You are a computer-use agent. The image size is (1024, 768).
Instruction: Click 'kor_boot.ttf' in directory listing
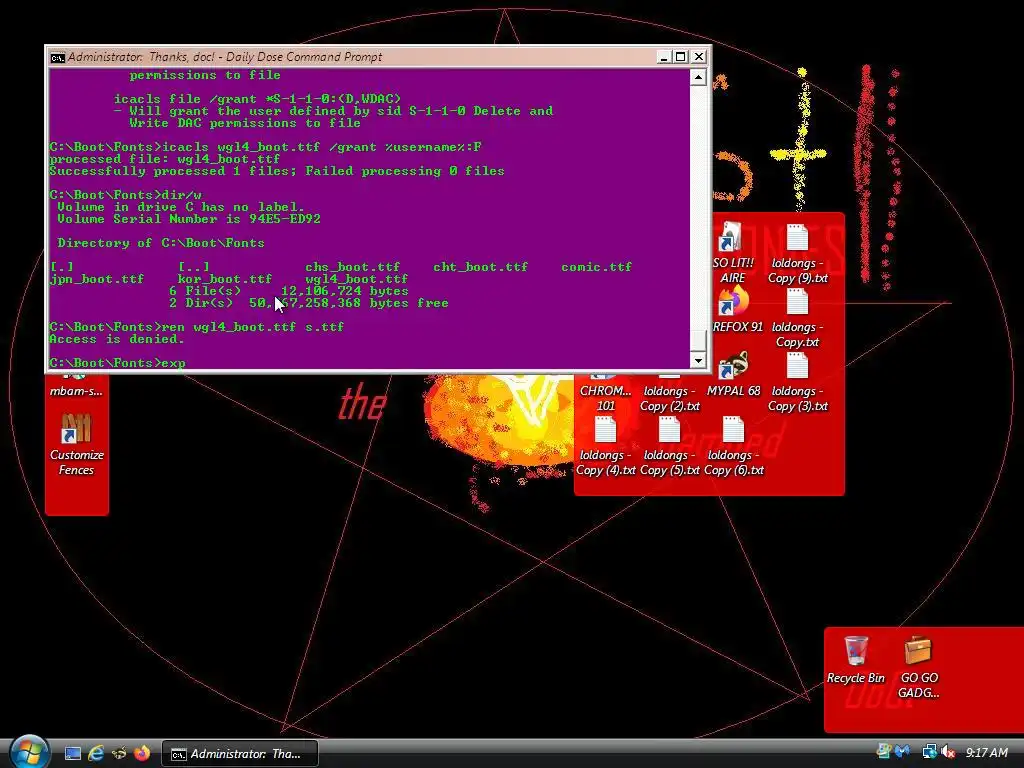coord(225,279)
